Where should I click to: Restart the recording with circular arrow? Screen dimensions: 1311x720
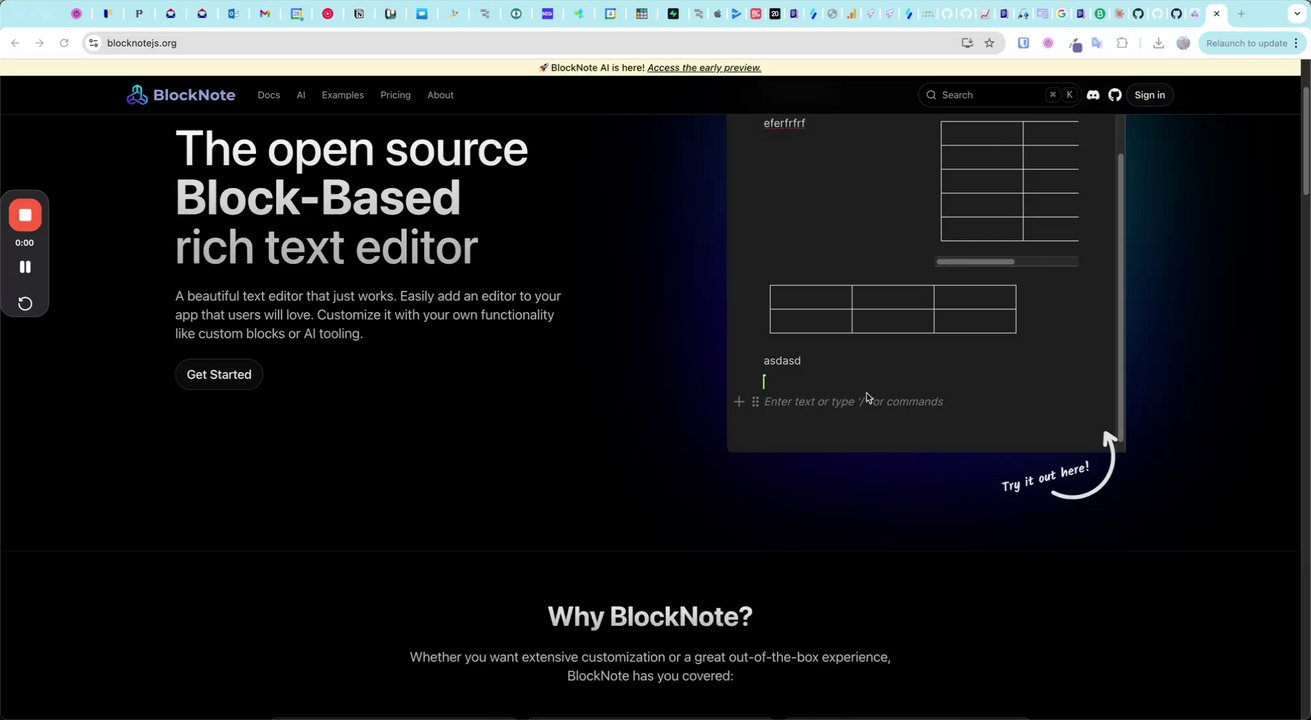(25, 304)
